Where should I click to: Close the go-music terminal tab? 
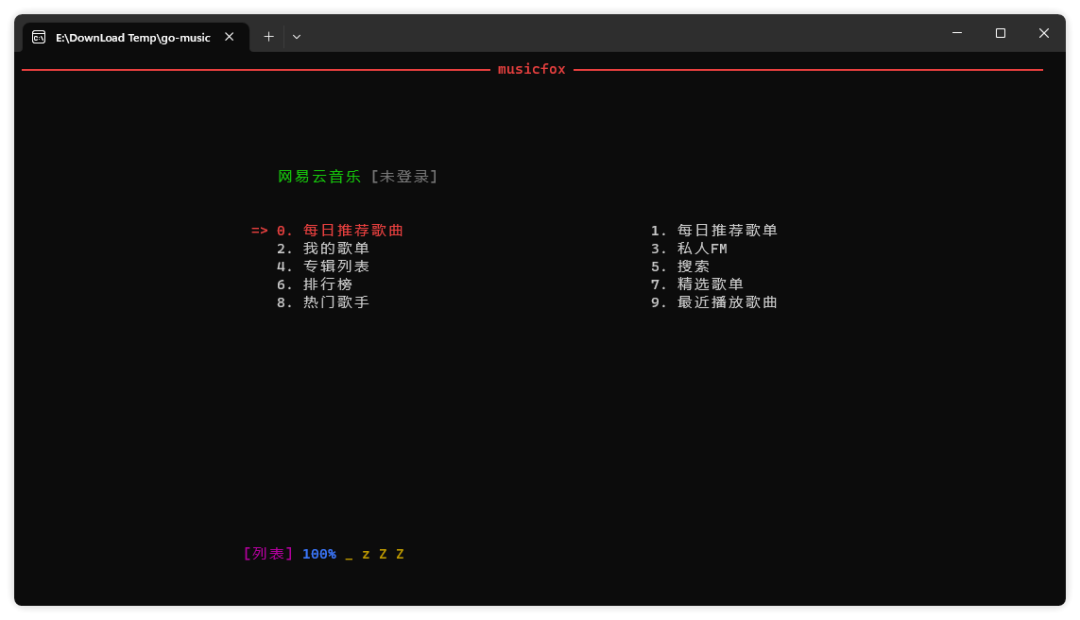pyautogui.click(x=229, y=37)
